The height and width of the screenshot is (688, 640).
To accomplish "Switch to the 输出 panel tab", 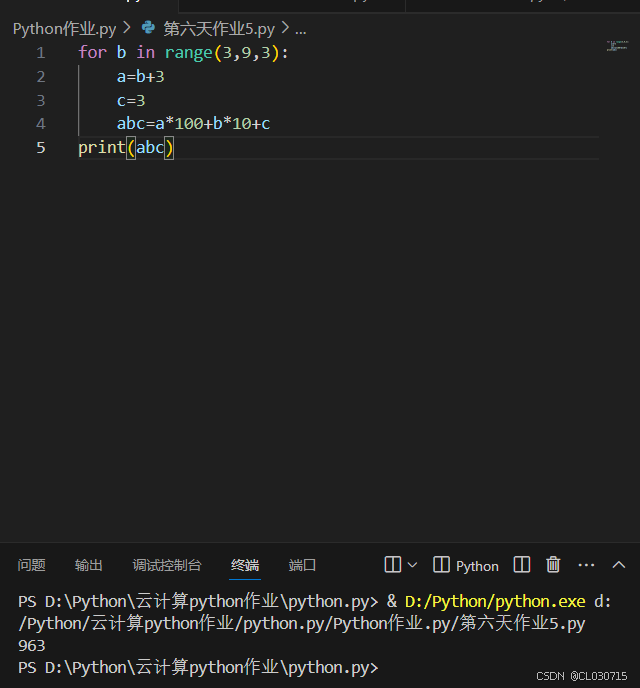I will point(89,565).
